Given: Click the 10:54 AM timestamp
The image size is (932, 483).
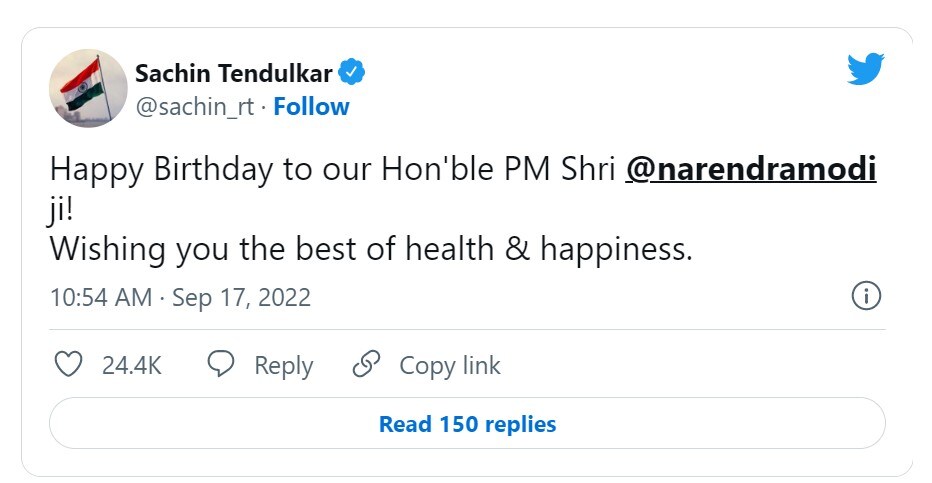Looking at the screenshot, I should coord(101,297).
